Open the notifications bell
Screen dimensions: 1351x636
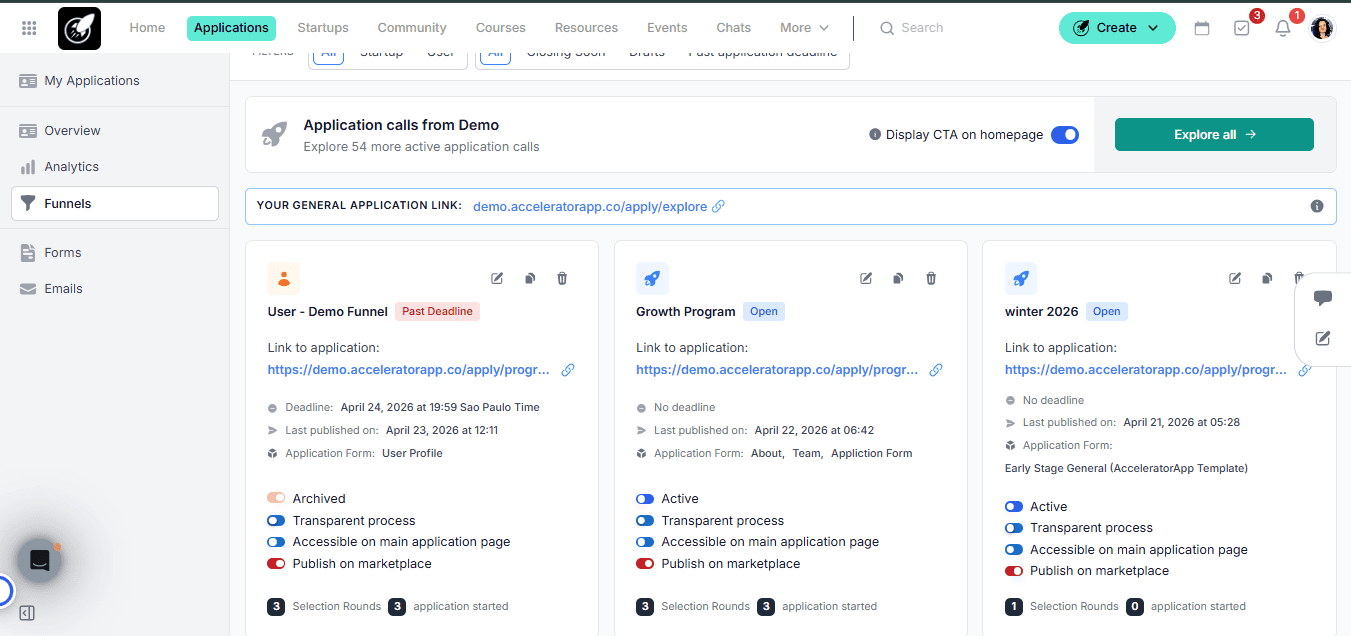click(x=1283, y=28)
